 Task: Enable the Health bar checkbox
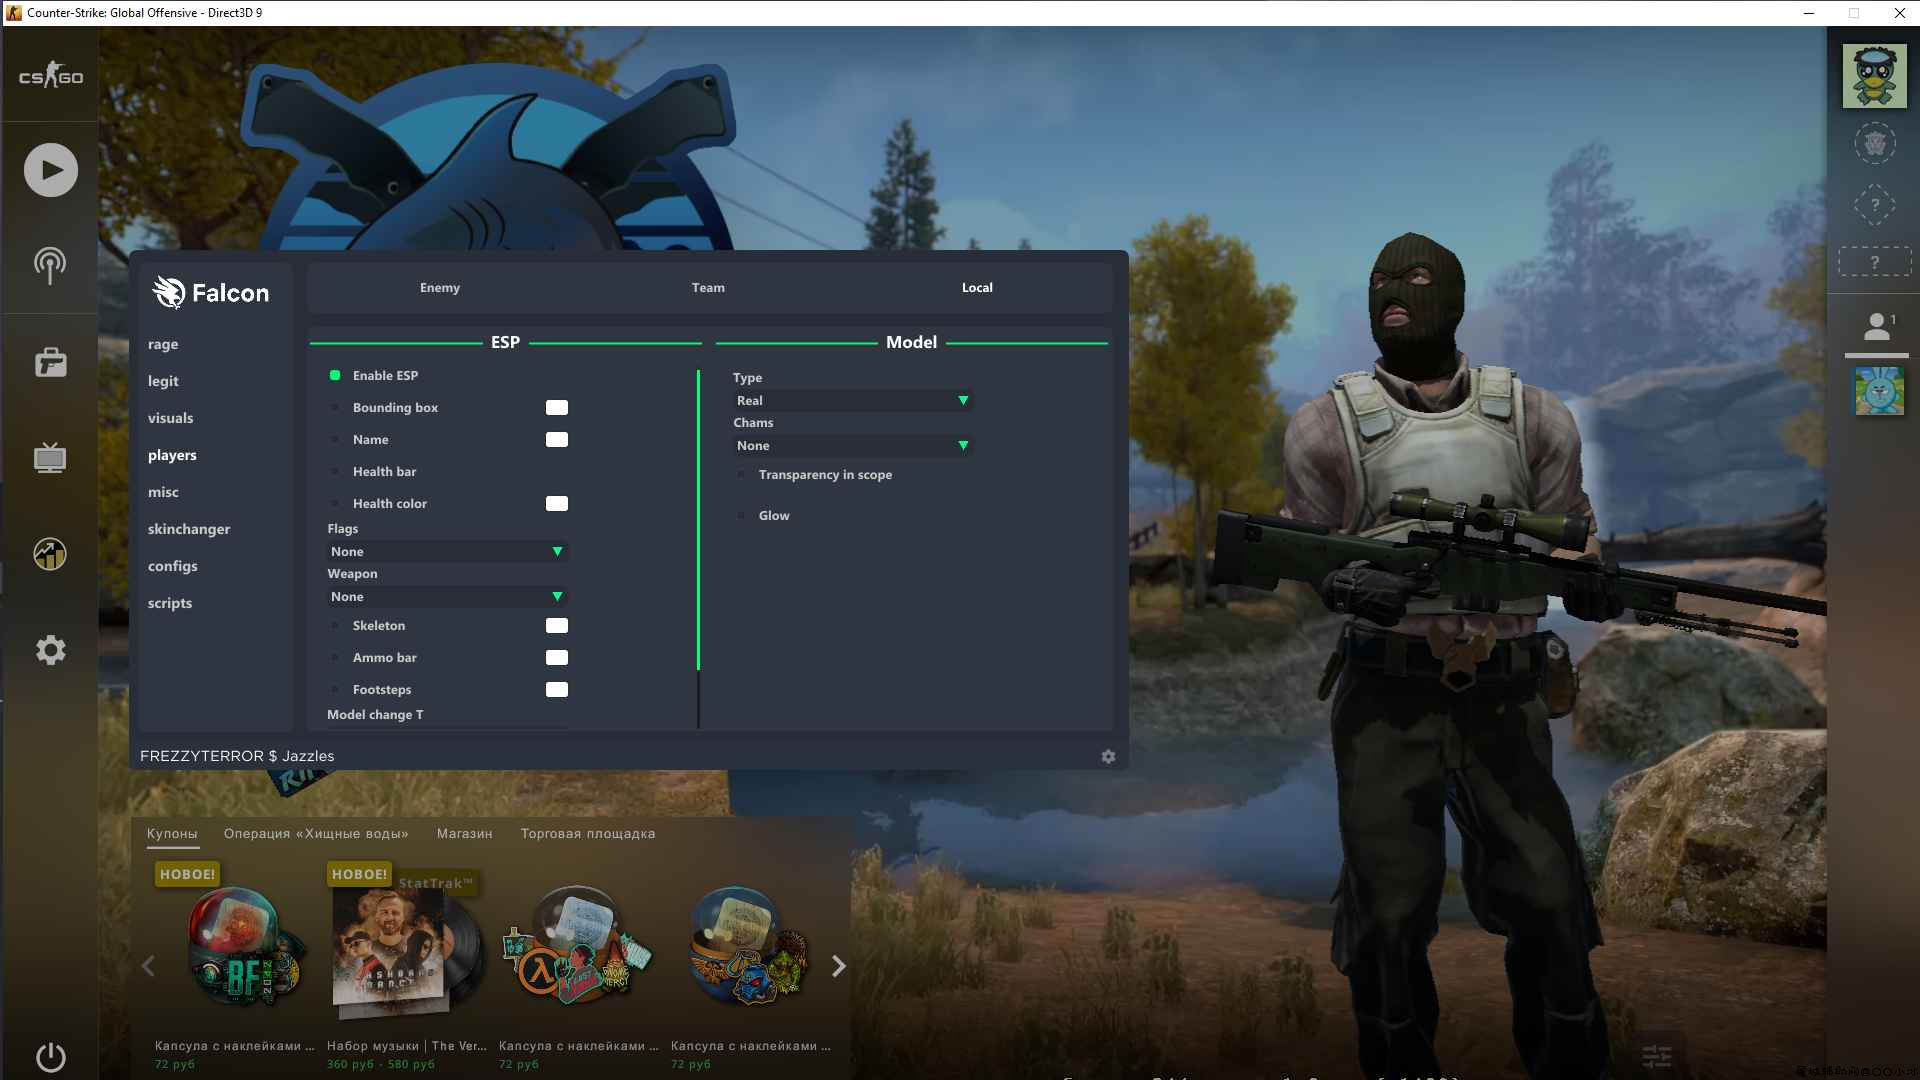335,472
